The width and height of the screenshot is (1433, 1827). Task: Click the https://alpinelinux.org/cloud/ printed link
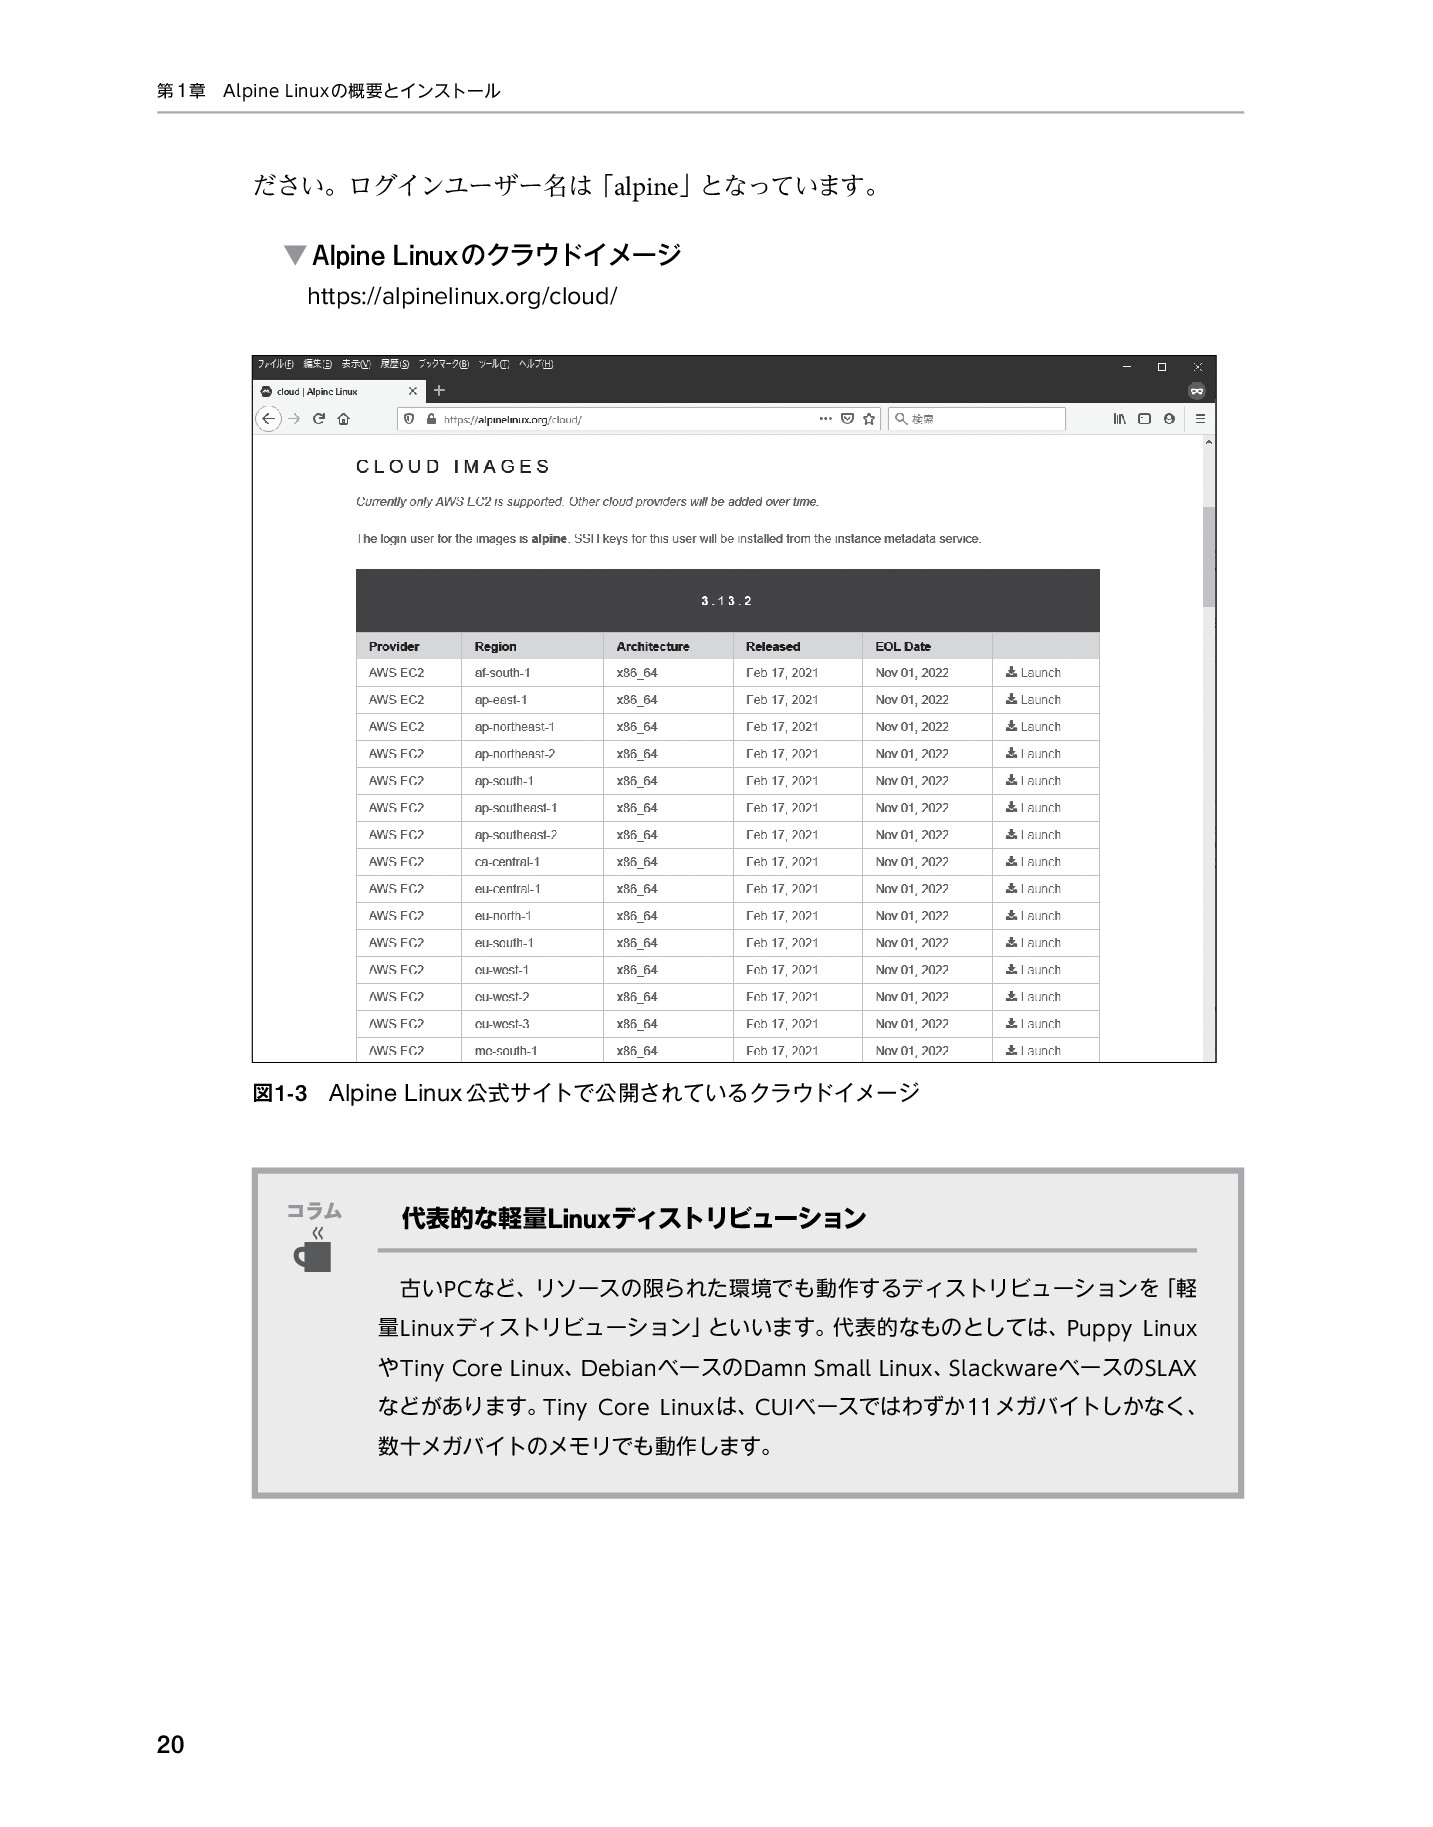pos(462,296)
